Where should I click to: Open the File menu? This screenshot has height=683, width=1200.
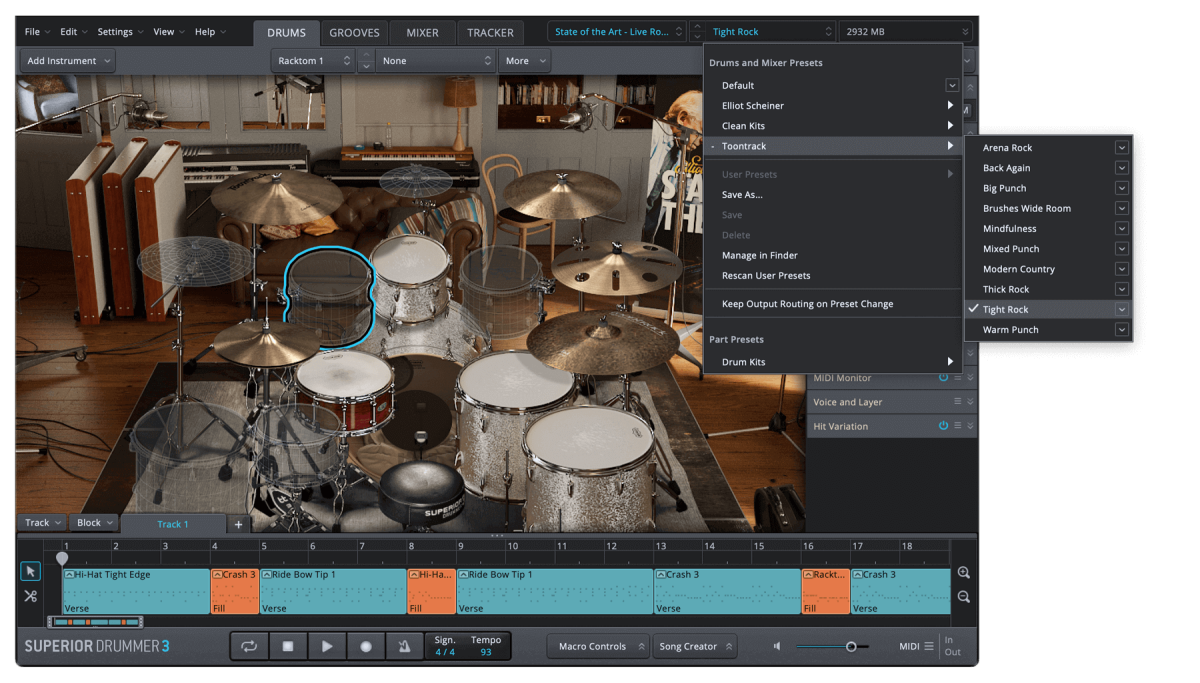(x=37, y=32)
